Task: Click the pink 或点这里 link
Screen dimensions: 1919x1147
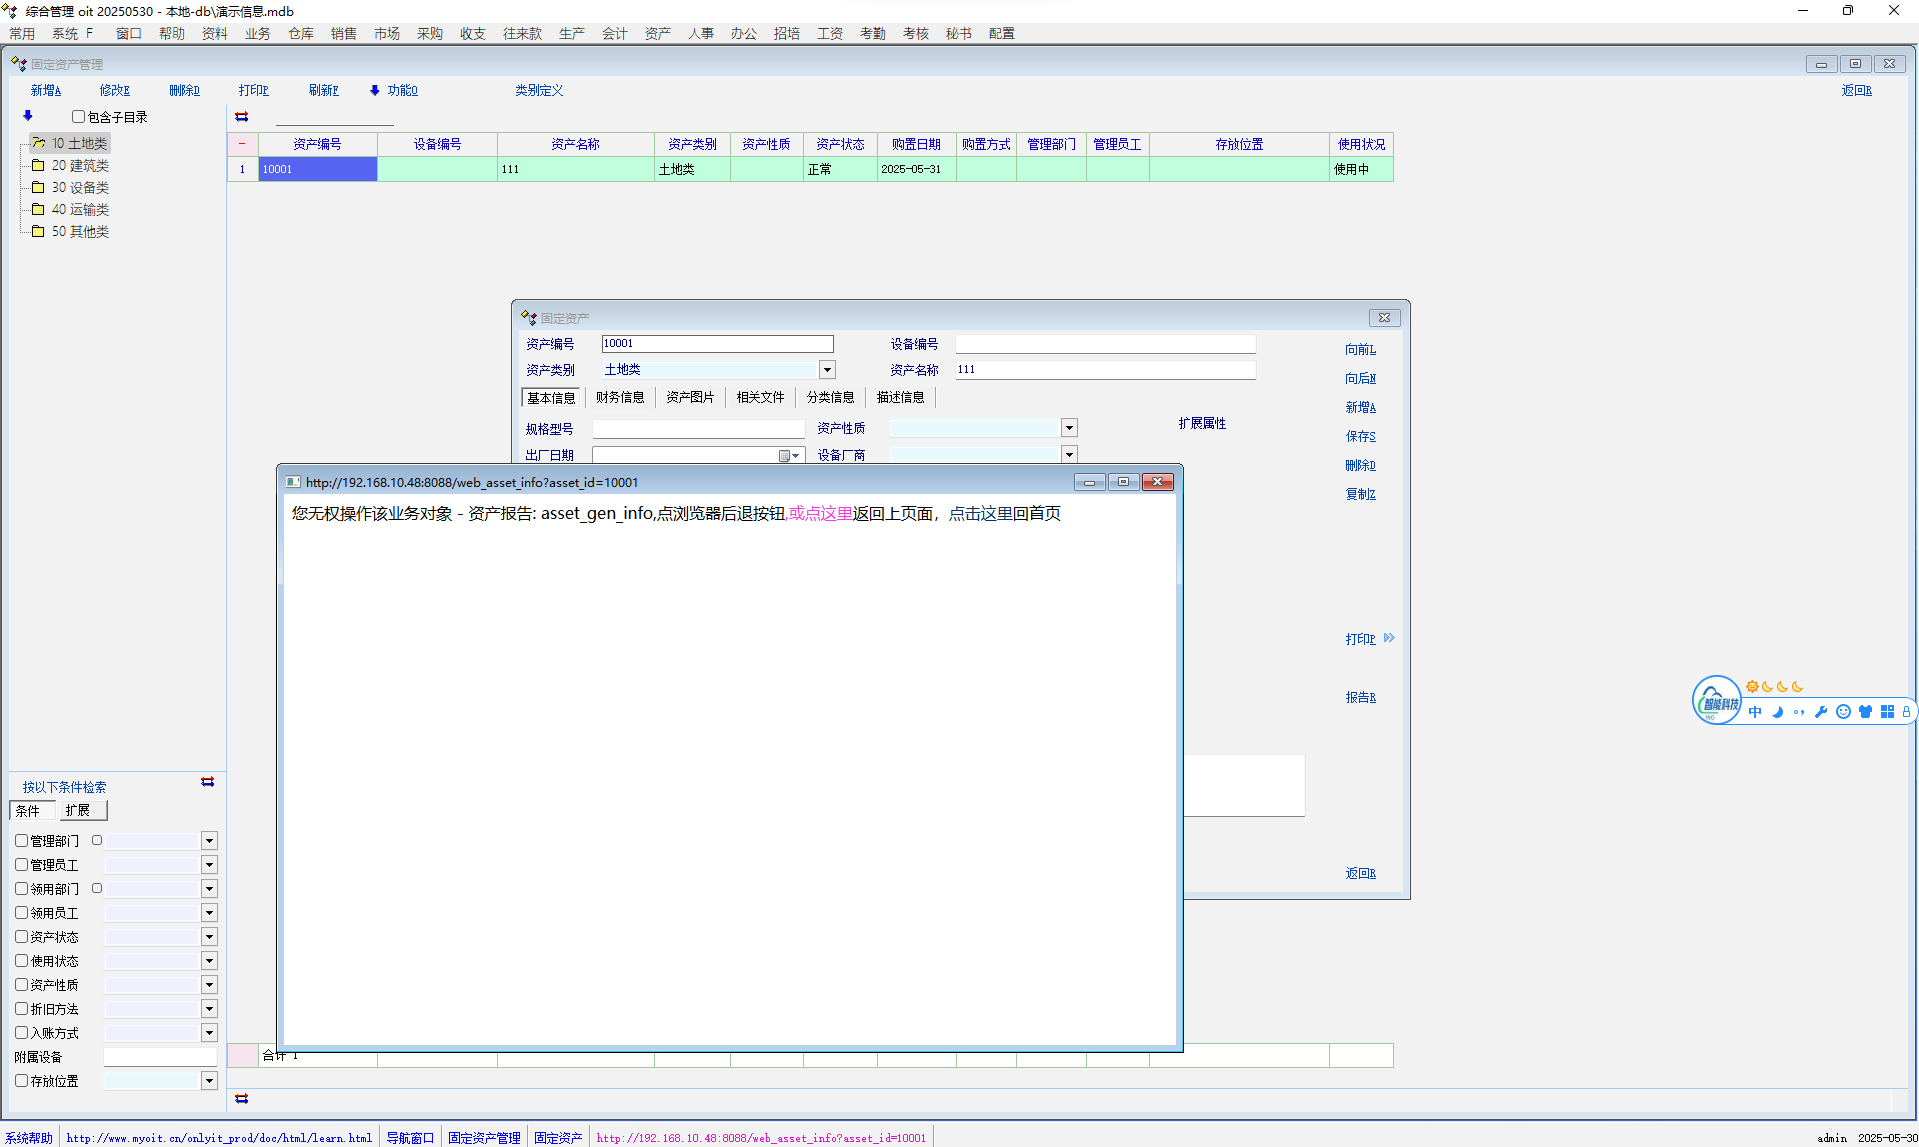Action: tap(820, 514)
